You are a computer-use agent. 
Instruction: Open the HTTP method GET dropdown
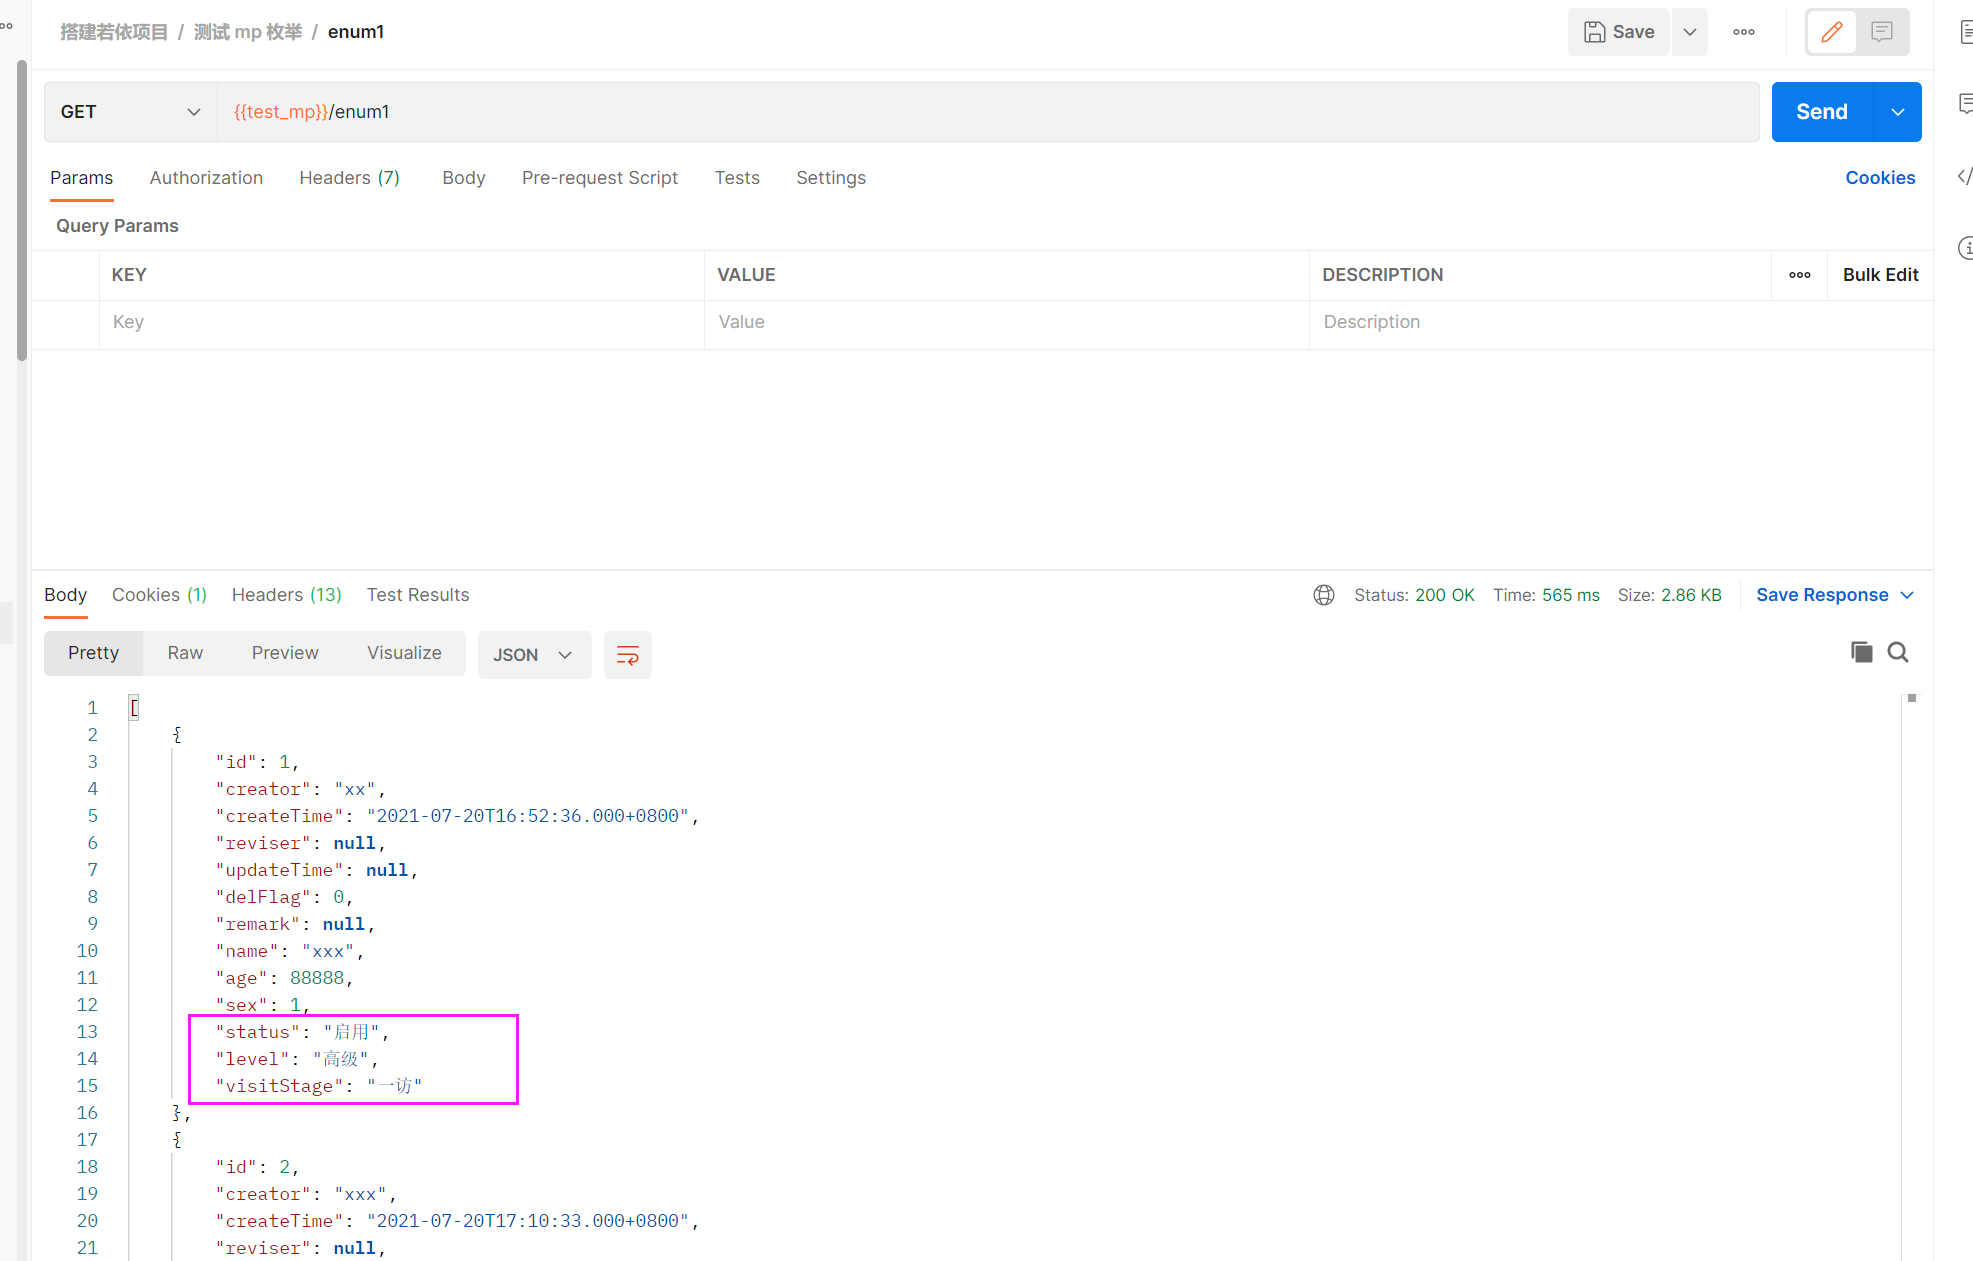click(130, 112)
